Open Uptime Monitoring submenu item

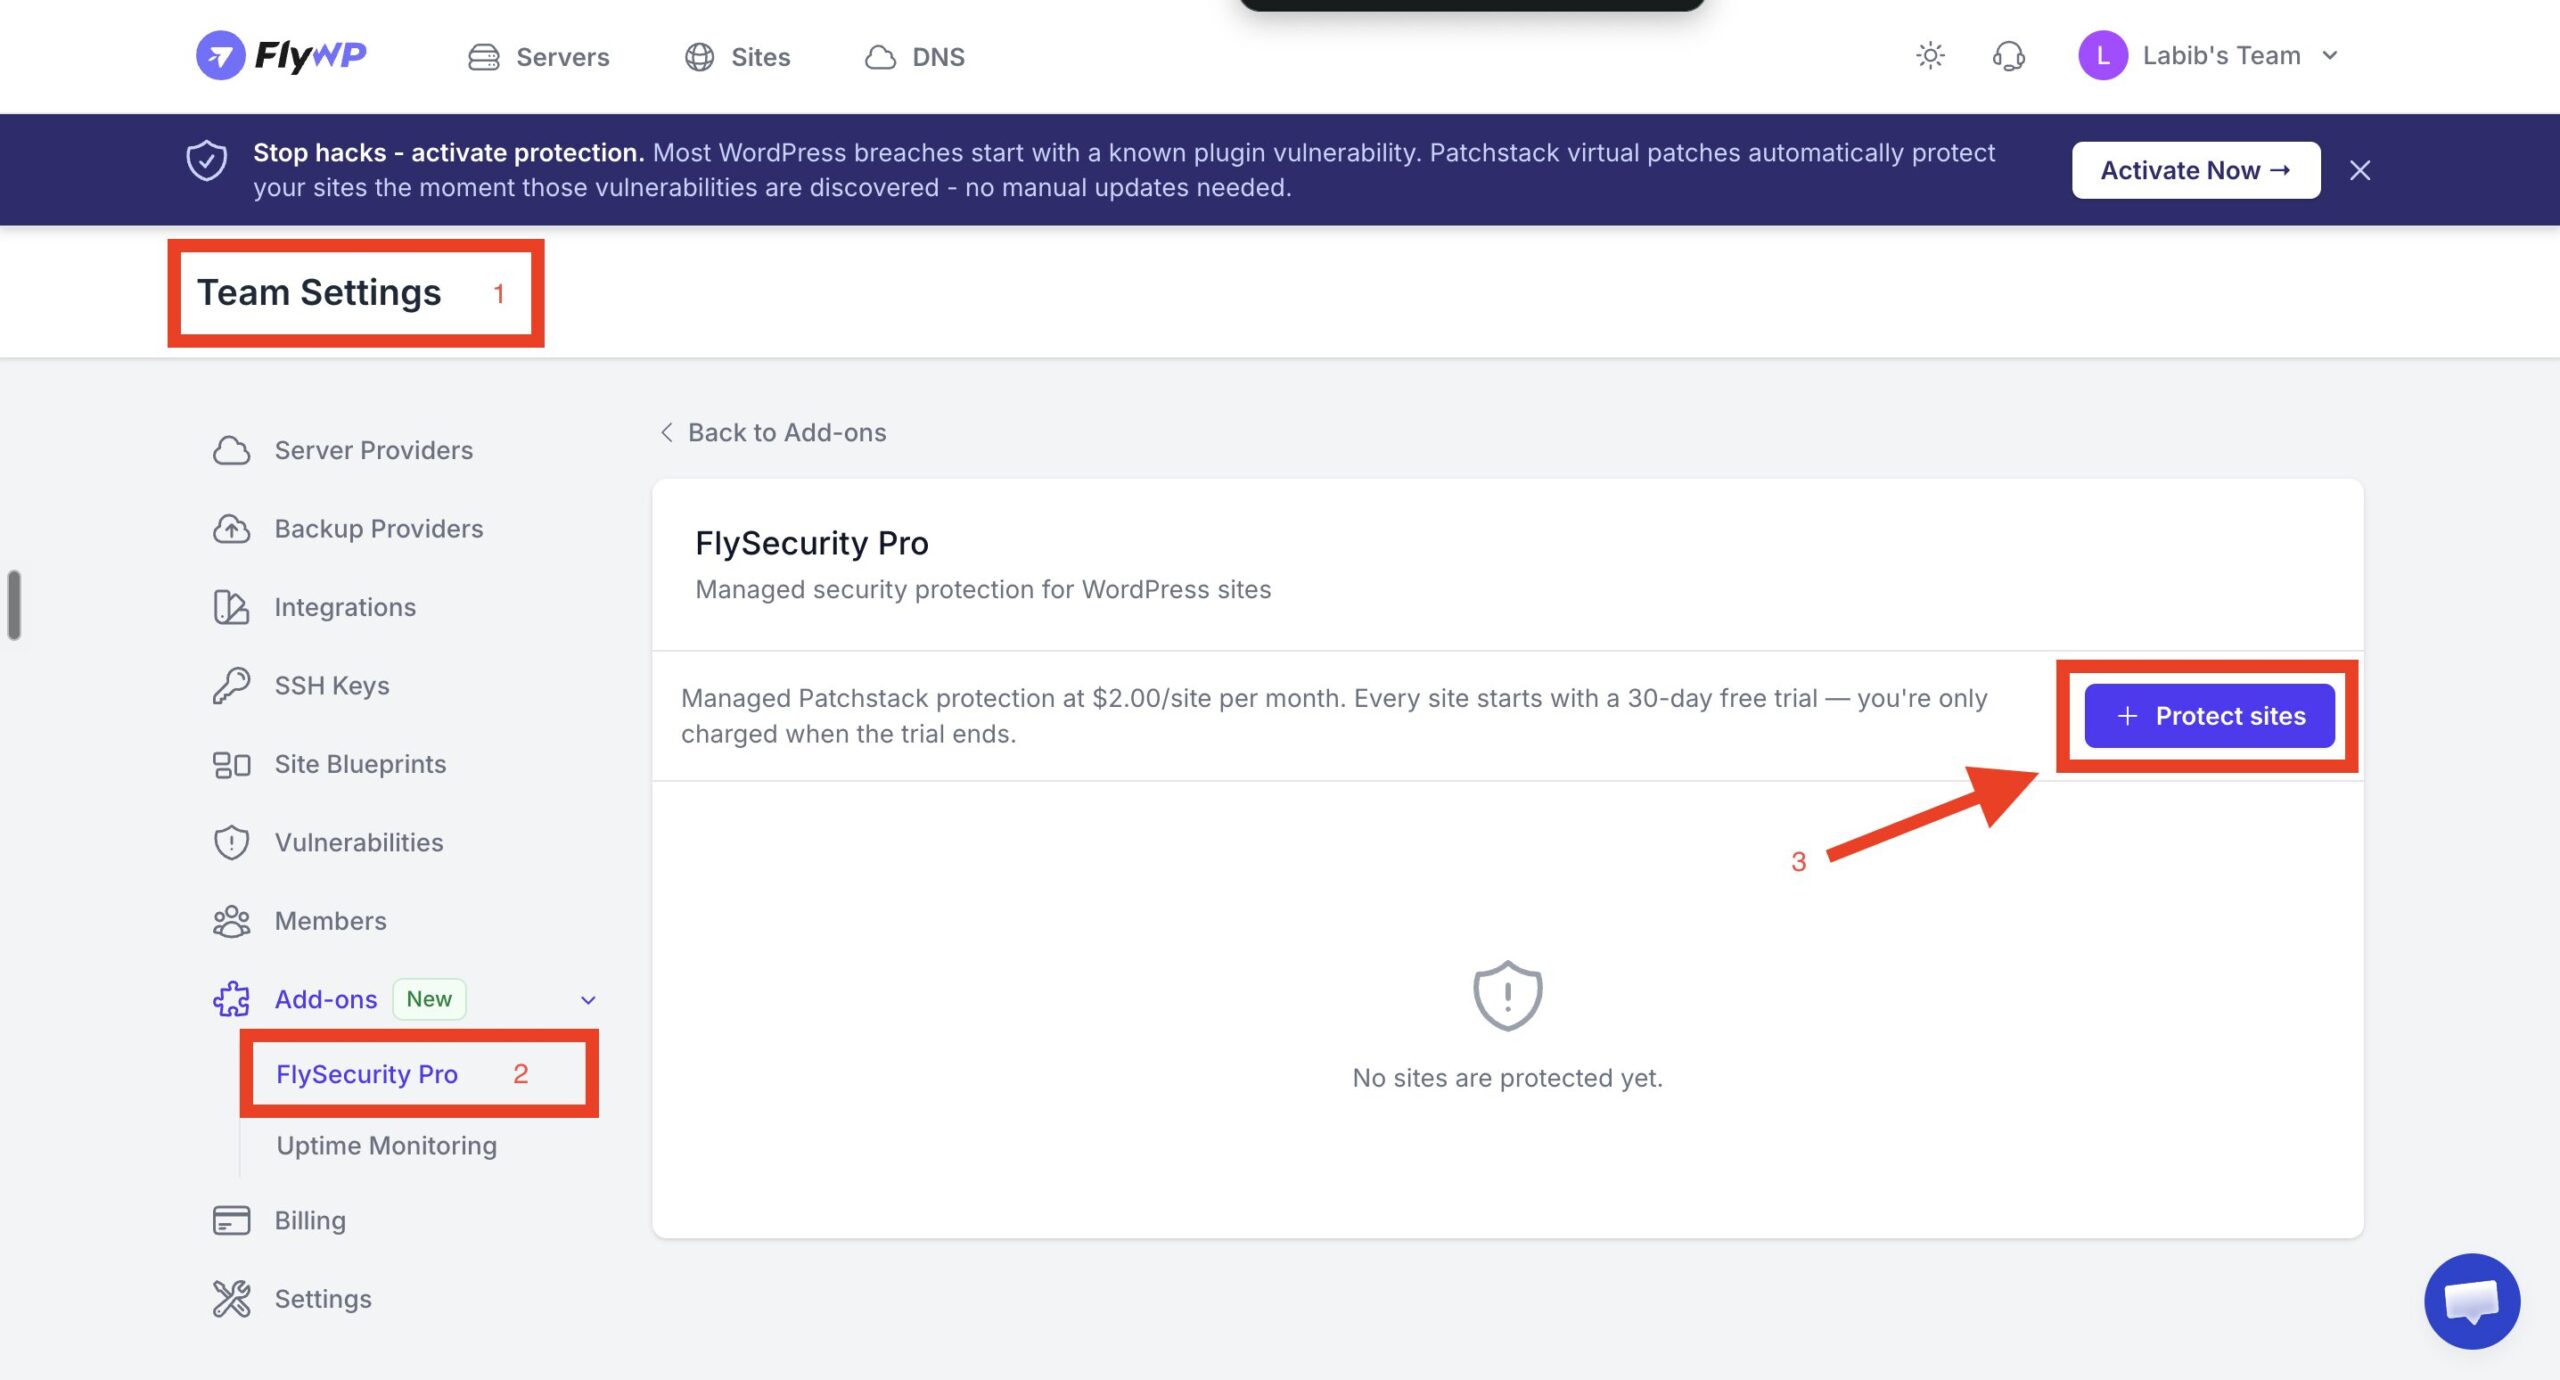[386, 1146]
